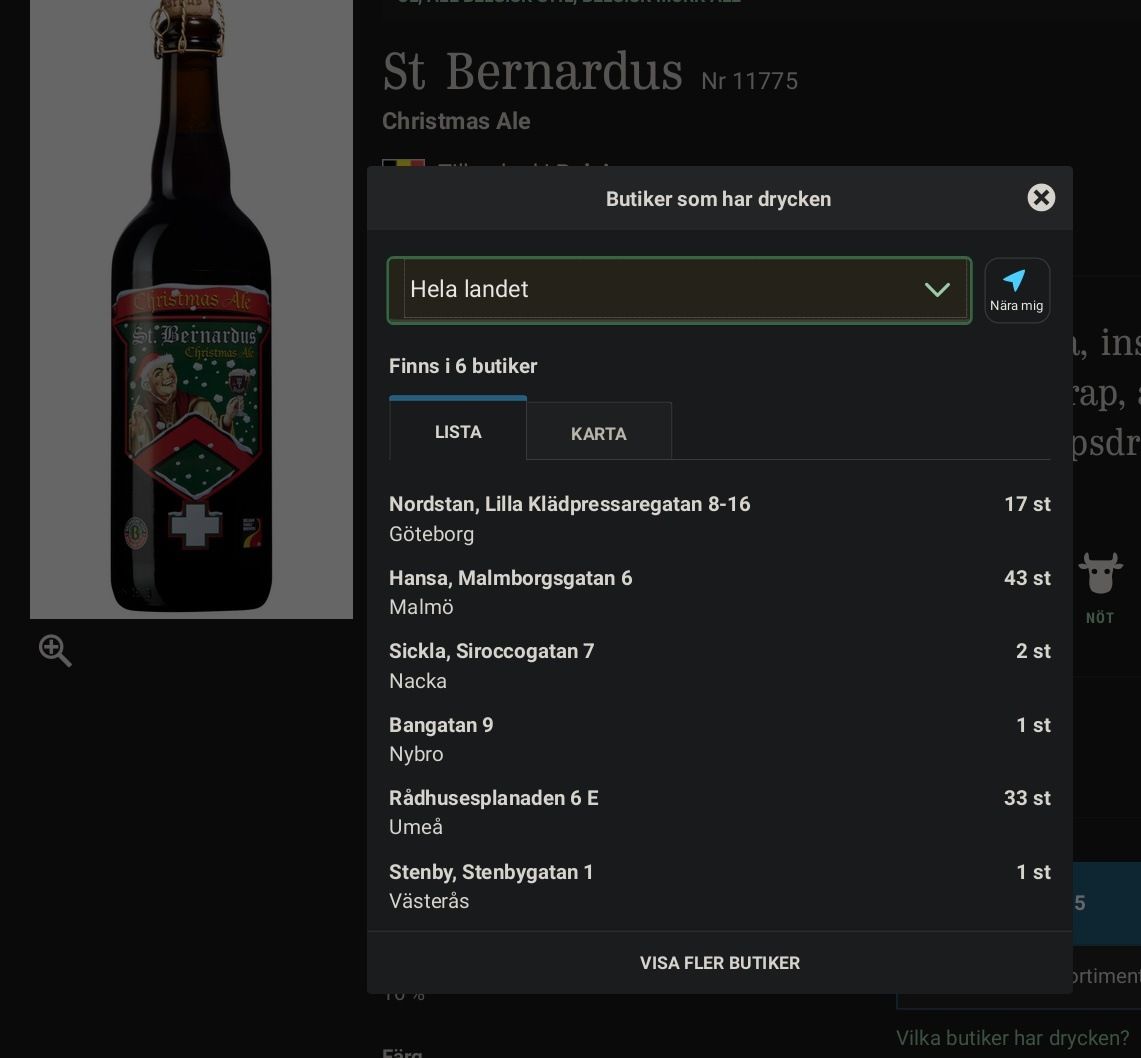Click VISA FLER BUTIKER button
1141x1058 pixels.
click(719, 963)
